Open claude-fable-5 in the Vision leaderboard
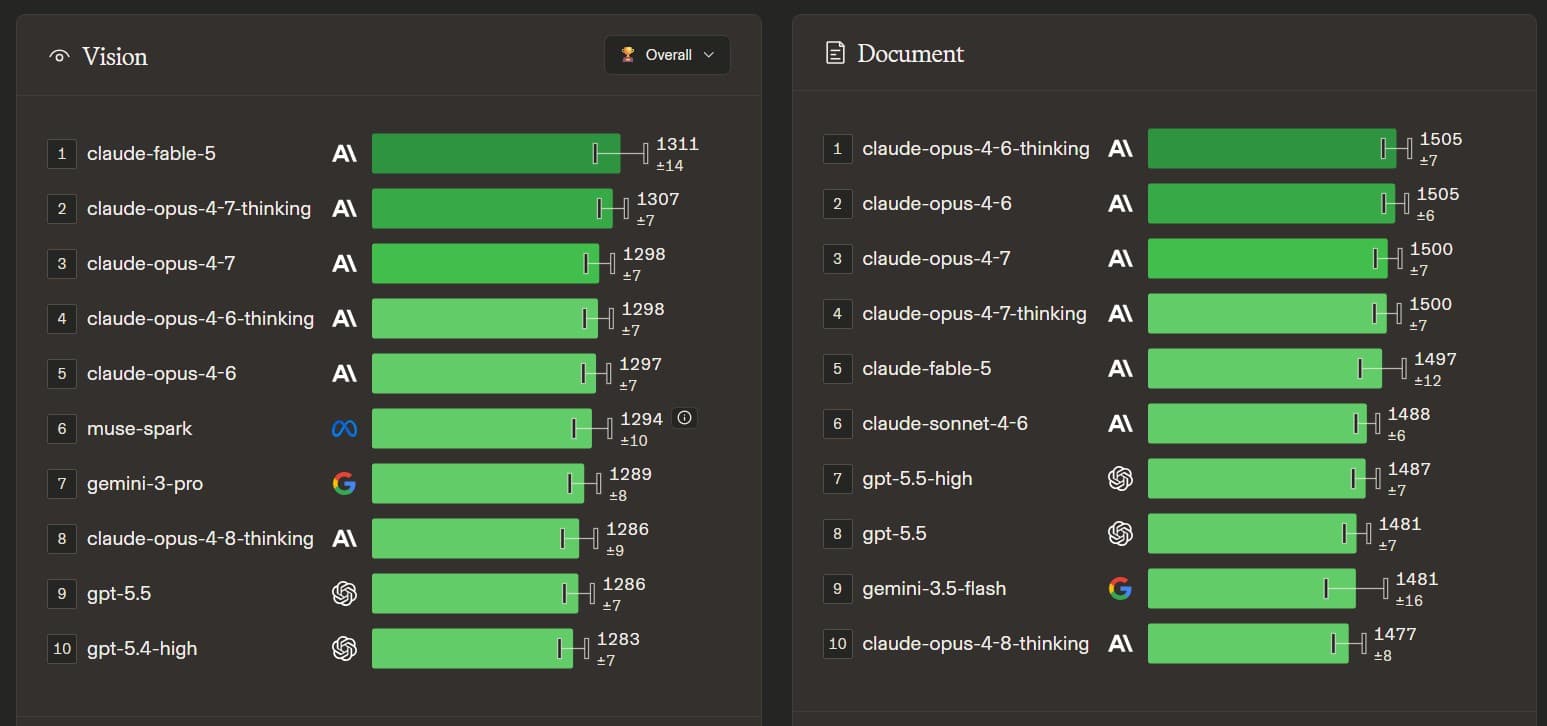 pos(151,154)
